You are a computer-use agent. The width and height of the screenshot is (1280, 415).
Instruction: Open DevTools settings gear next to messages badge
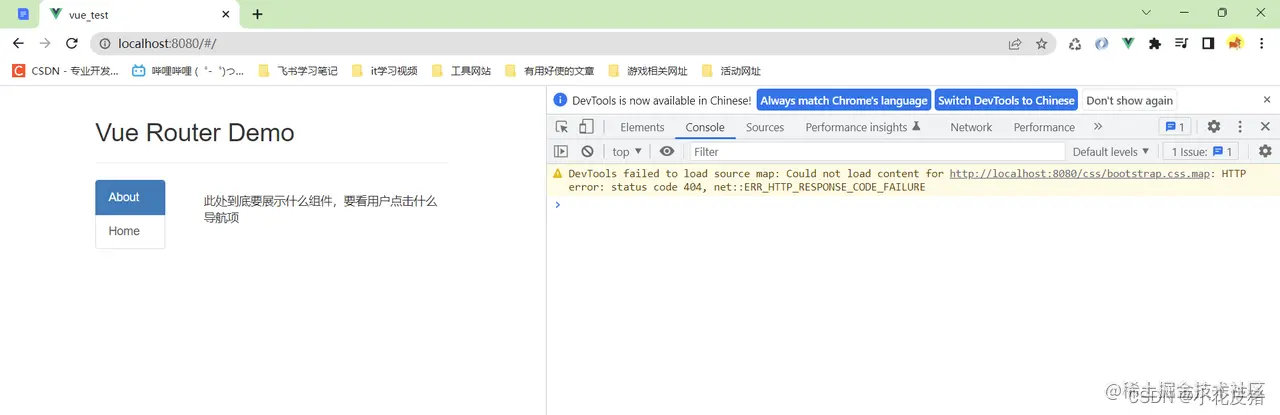(x=1213, y=127)
